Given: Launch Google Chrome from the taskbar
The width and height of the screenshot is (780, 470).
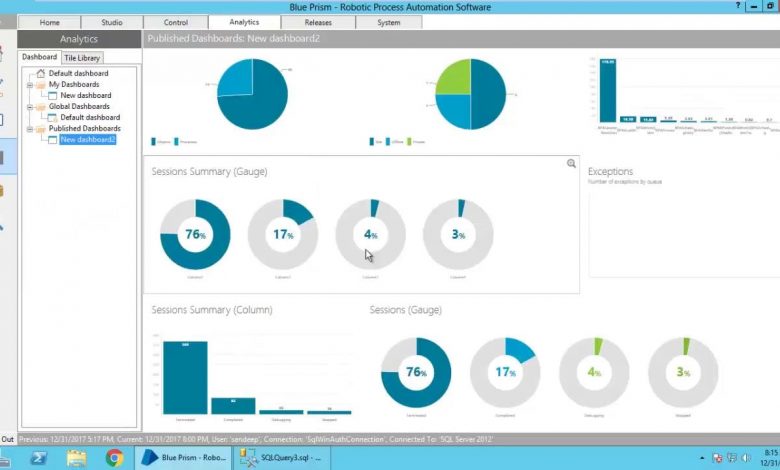Looking at the screenshot, I should (x=114, y=458).
